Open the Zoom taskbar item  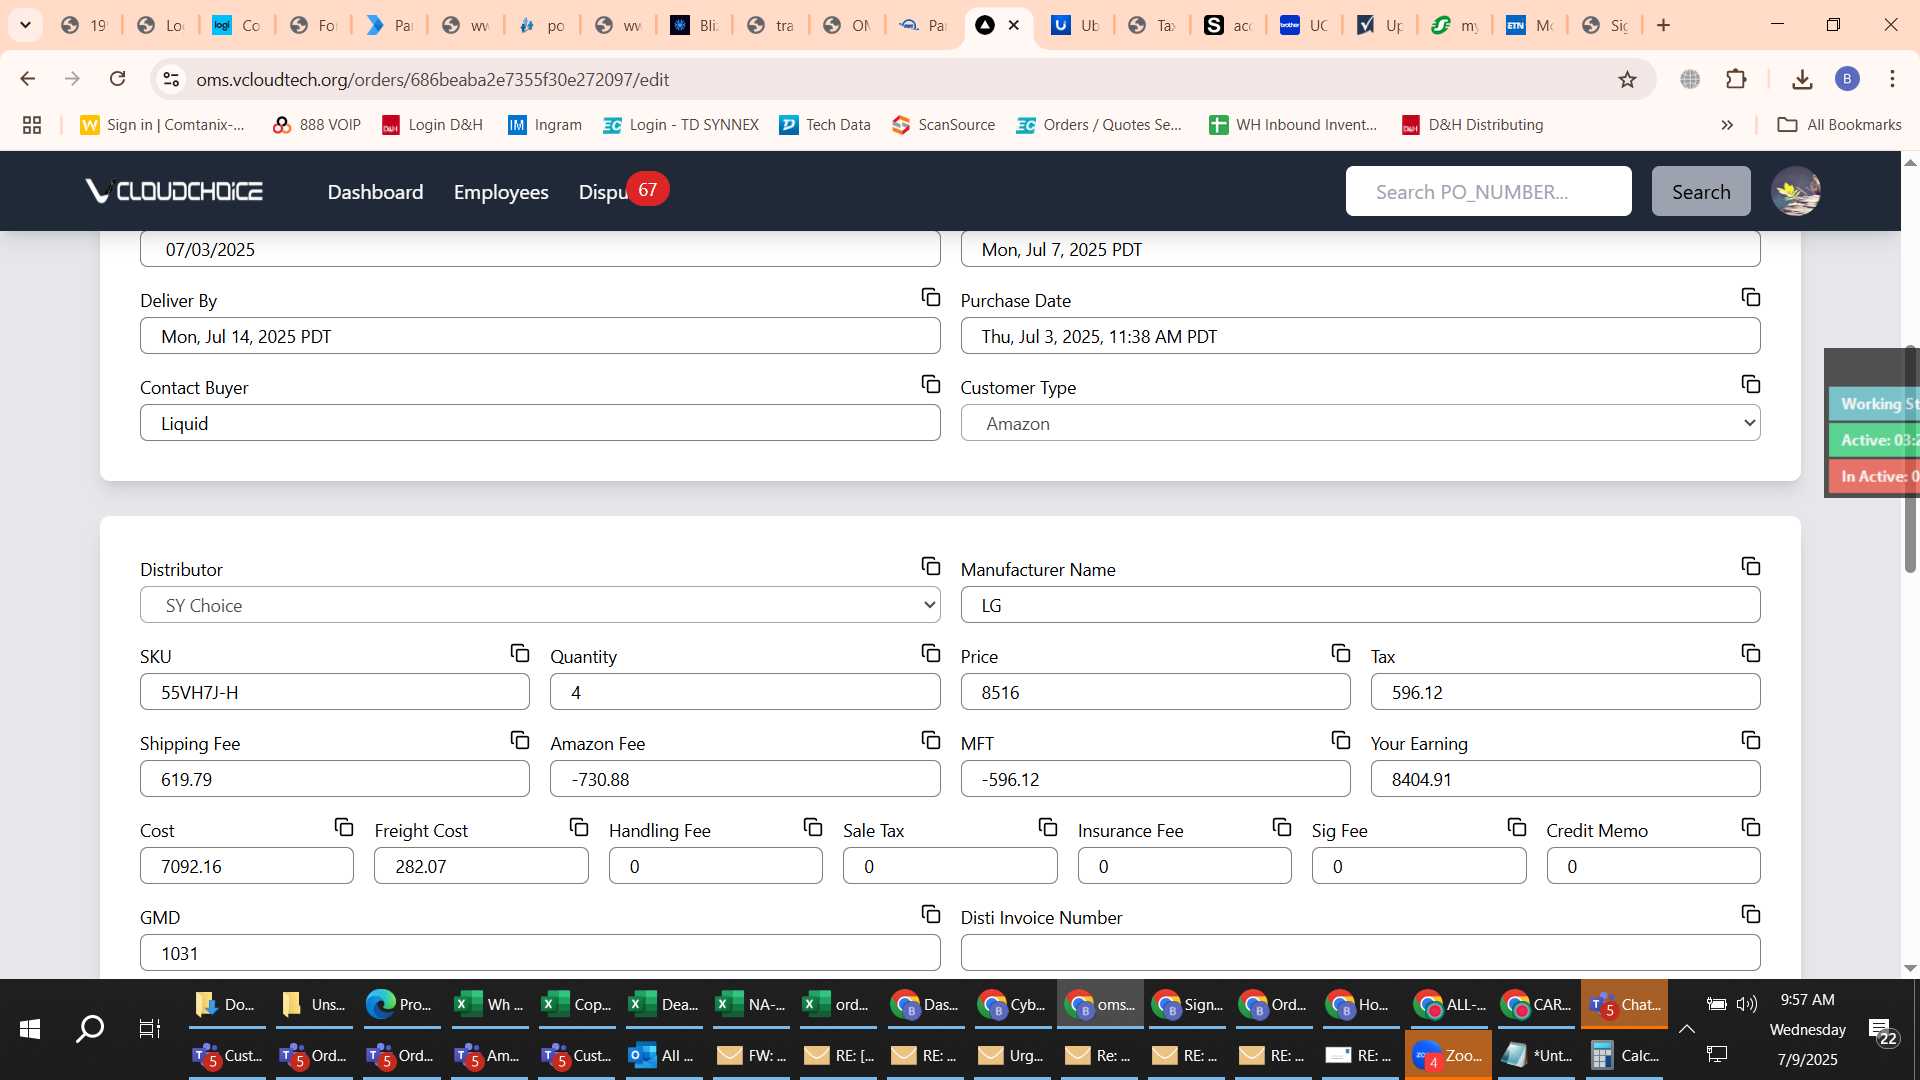point(1448,1055)
